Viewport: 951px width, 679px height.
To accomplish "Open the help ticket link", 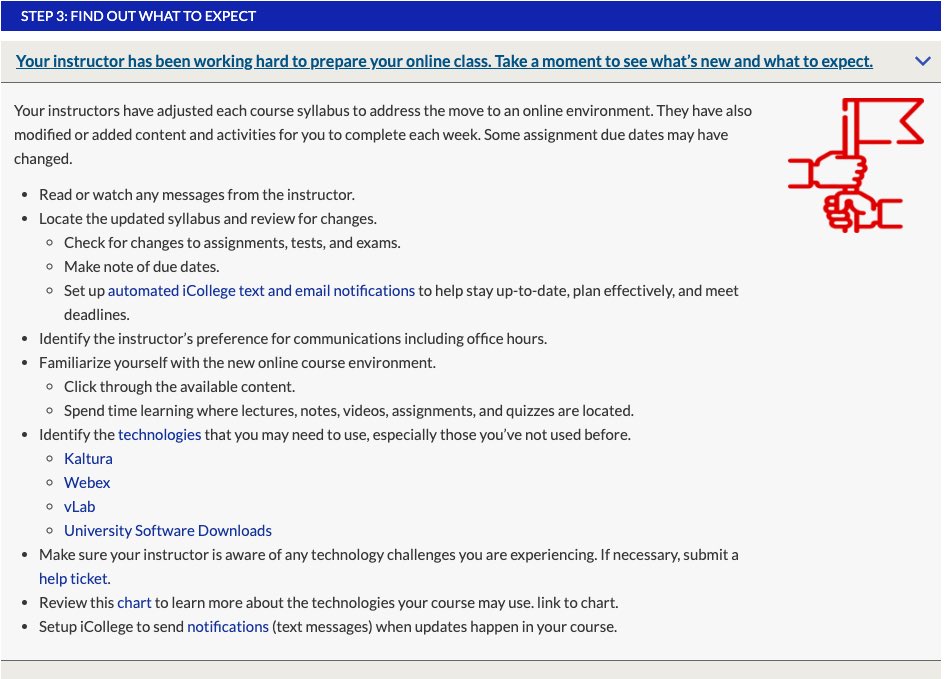I will 75,579.
